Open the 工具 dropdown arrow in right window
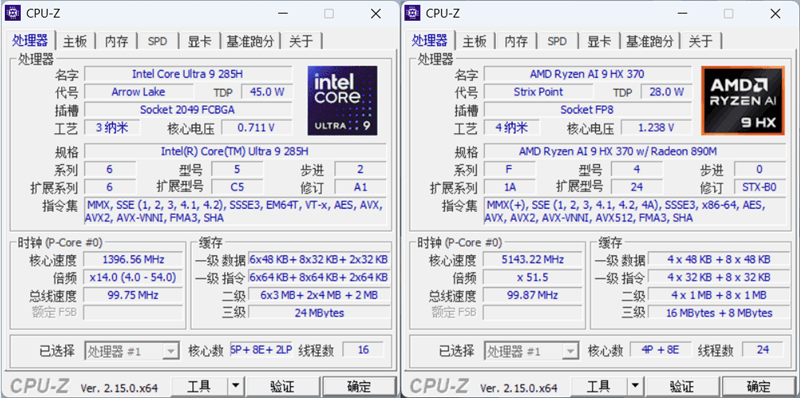 click(x=635, y=386)
